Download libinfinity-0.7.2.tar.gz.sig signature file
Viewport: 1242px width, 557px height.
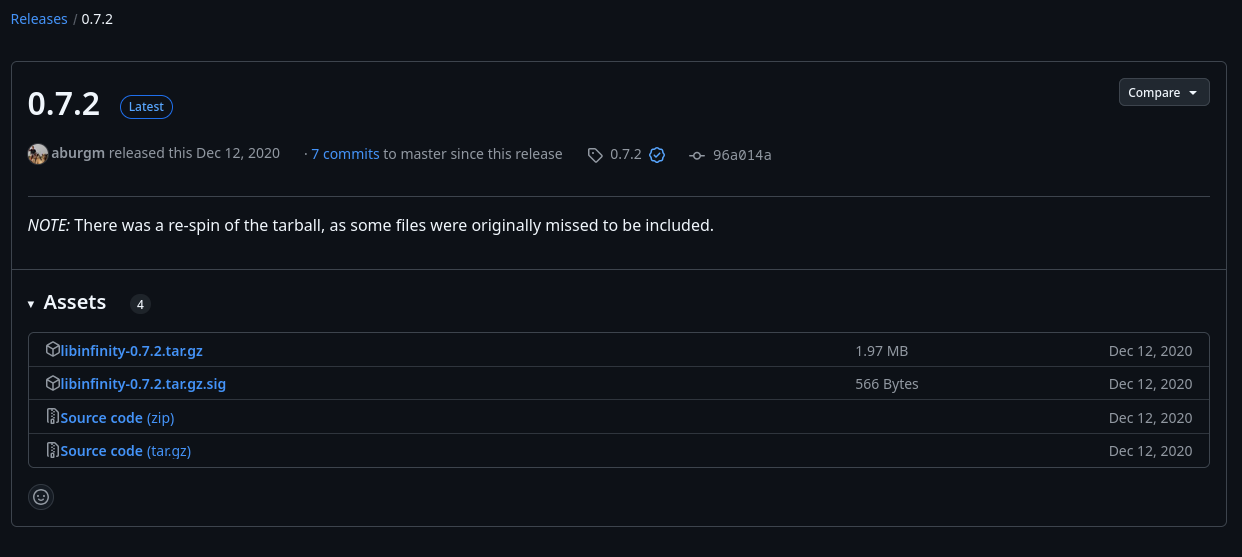click(143, 384)
